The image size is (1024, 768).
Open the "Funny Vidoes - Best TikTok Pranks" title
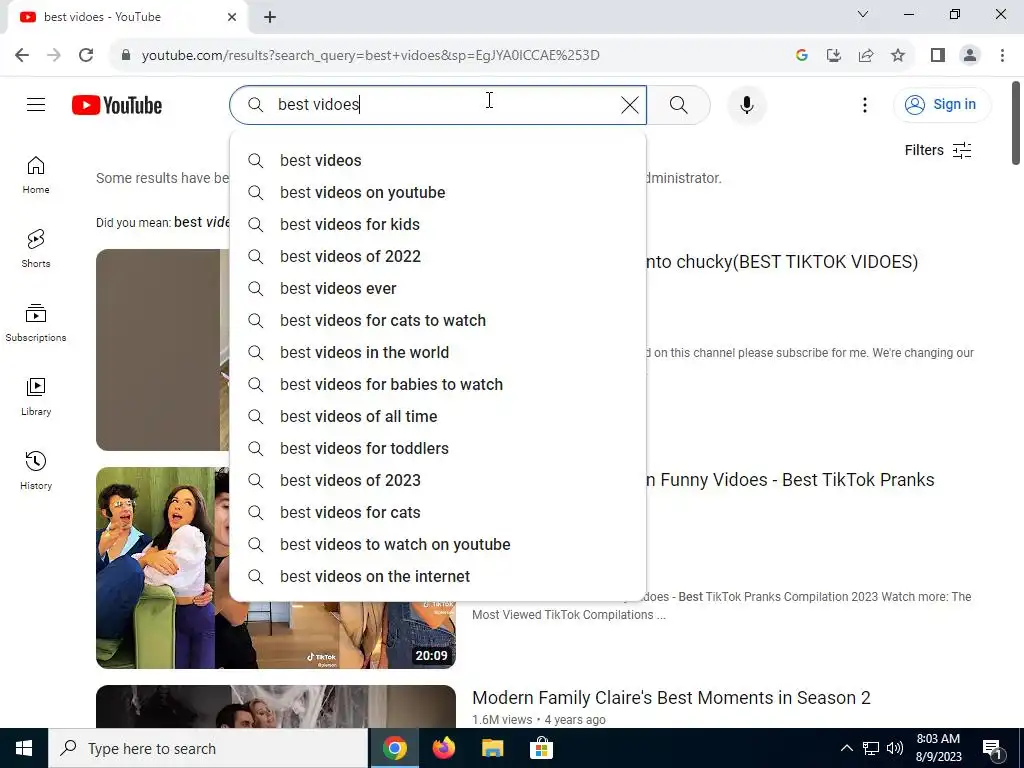[790, 480]
